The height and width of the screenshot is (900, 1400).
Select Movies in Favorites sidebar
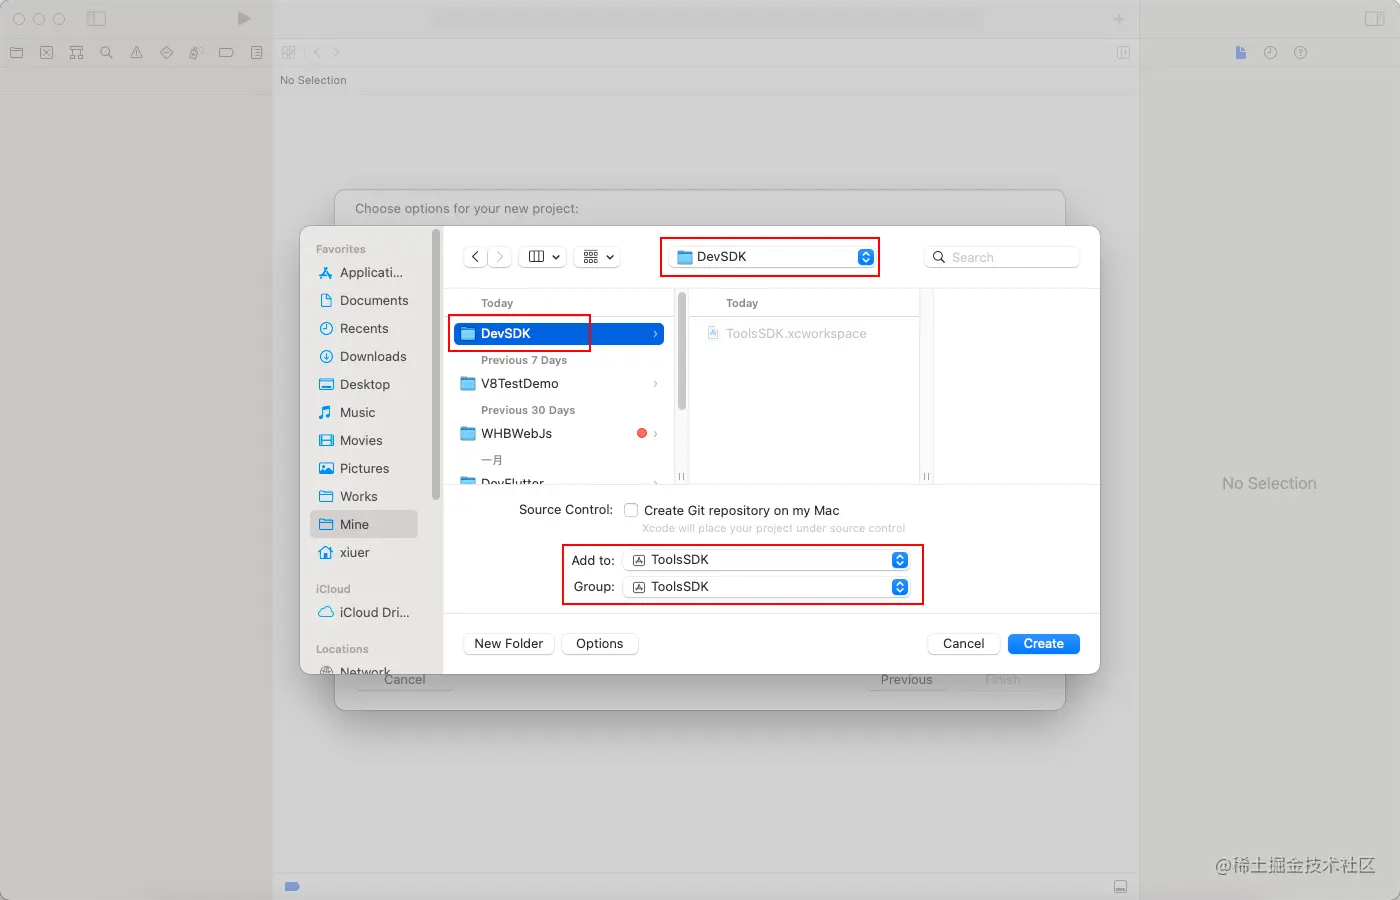pyautogui.click(x=363, y=441)
